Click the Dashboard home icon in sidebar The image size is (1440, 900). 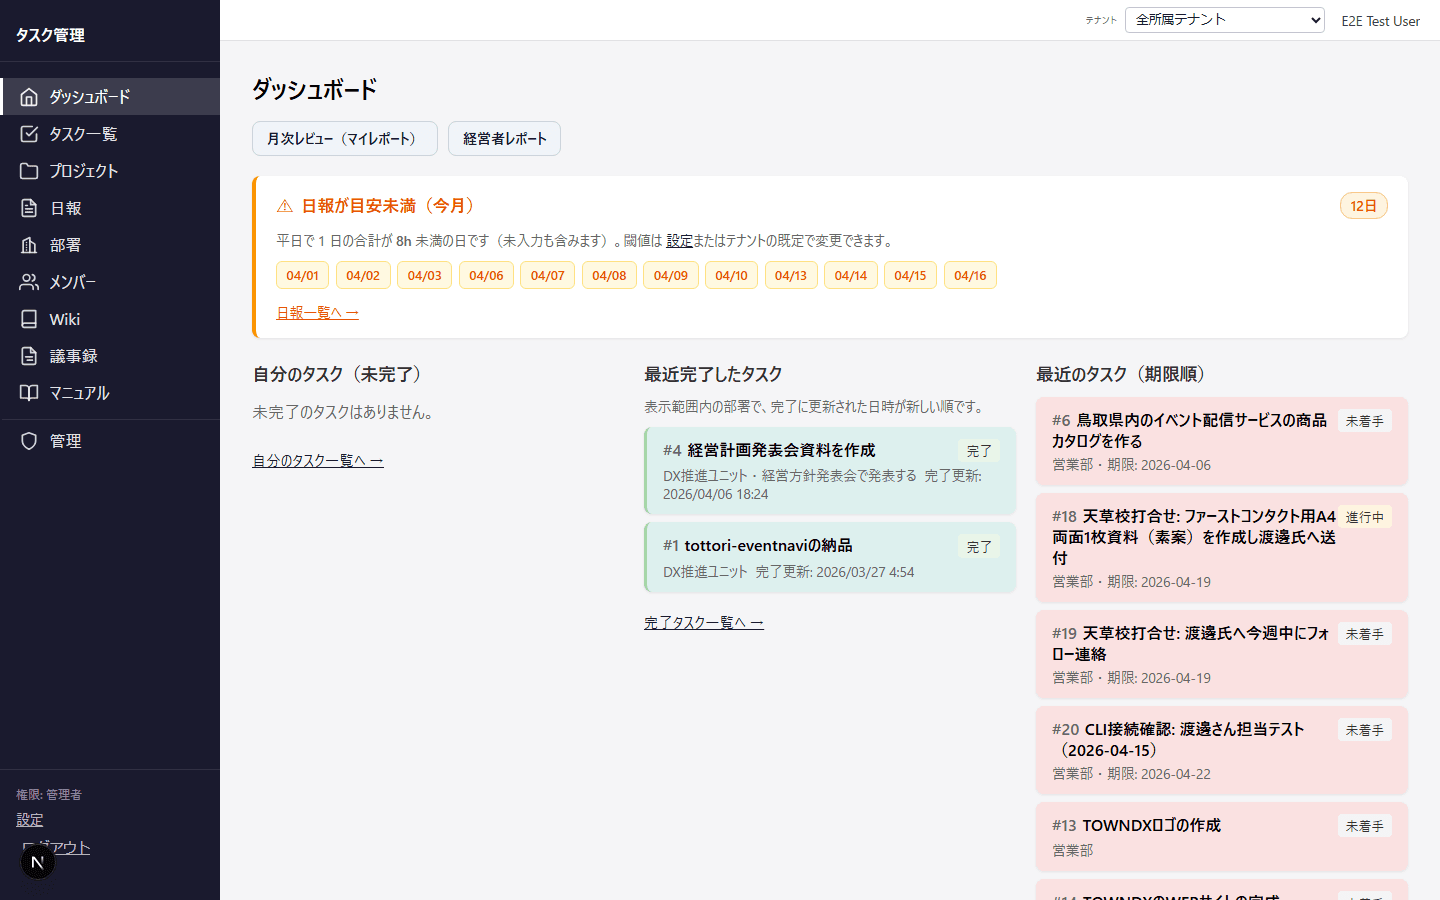point(29,97)
